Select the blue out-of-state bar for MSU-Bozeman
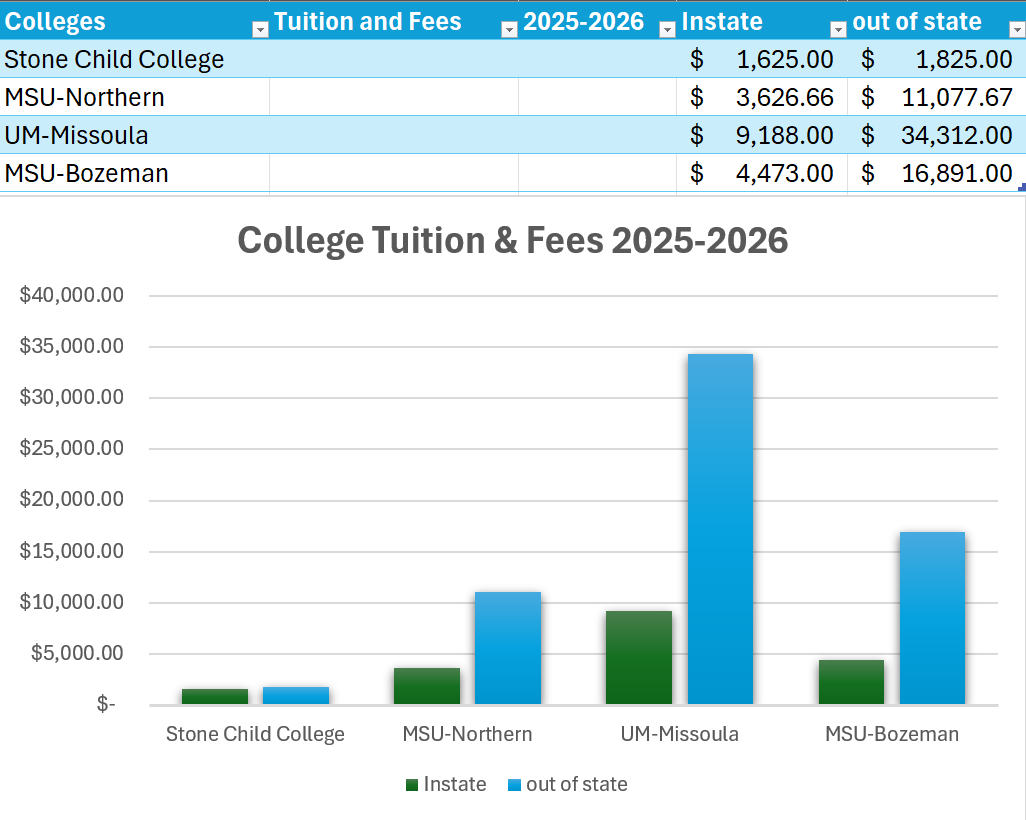This screenshot has height=820, width=1026. [x=932, y=618]
